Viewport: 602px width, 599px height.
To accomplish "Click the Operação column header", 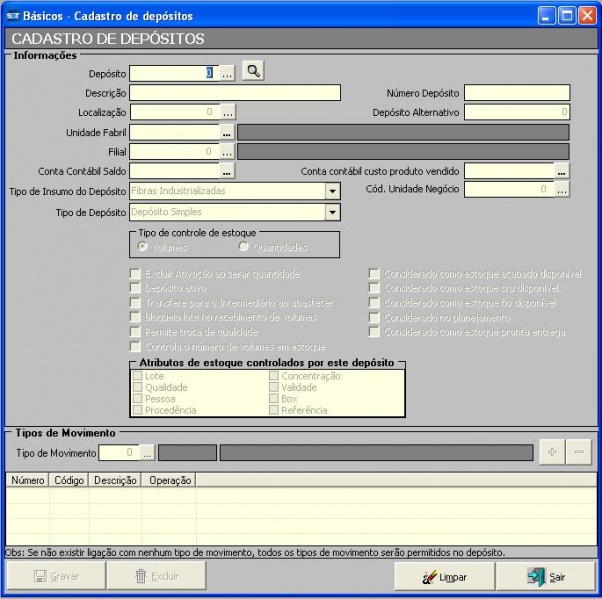I will click(x=170, y=480).
